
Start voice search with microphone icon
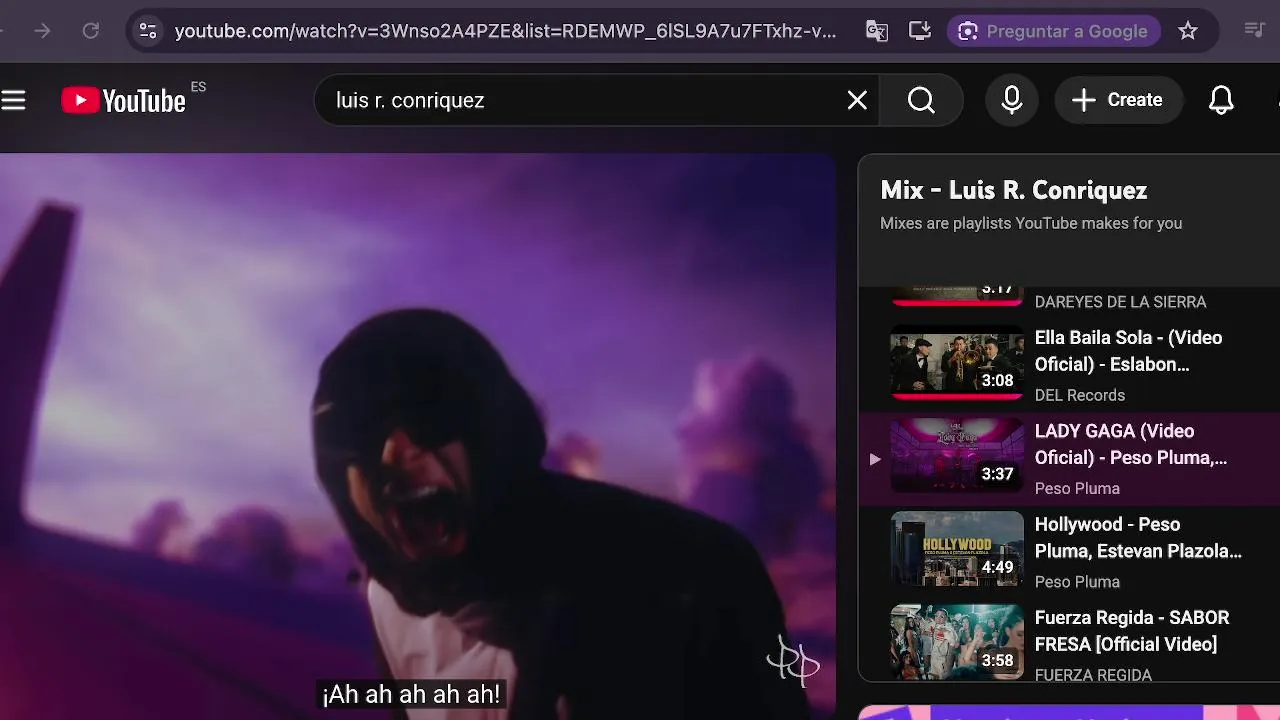[1011, 100]
